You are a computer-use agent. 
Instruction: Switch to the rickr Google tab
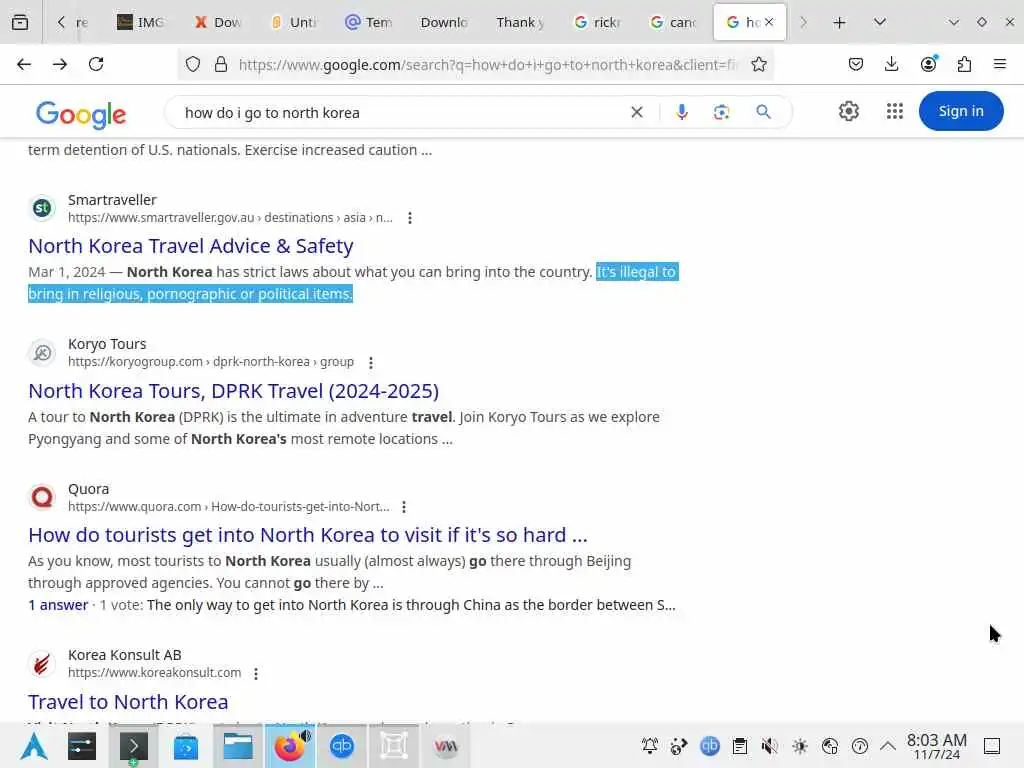click(597, 22)
